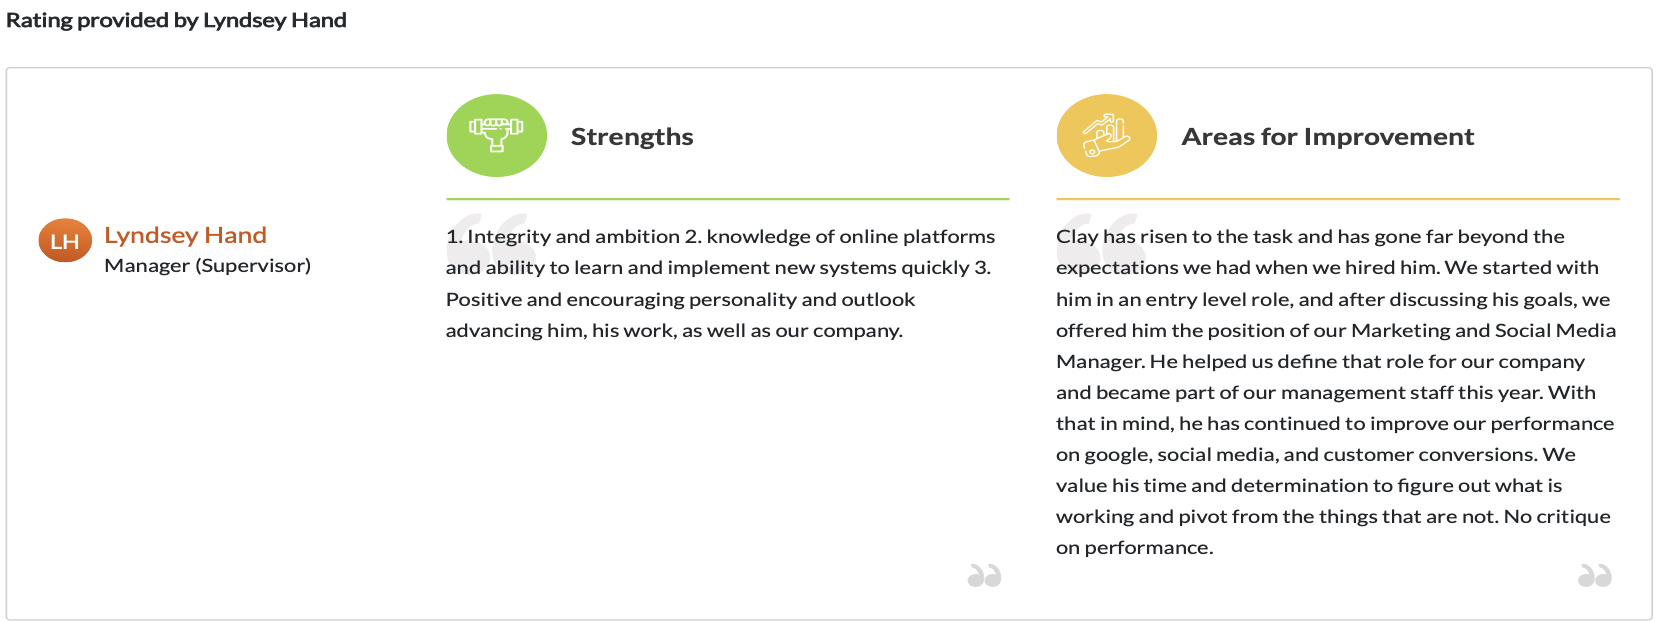Image resolution: width=1658 pixels, height=622 pixels.
Task: Click the phrase "knowledge of online platforms"
Action: point(850,237)
